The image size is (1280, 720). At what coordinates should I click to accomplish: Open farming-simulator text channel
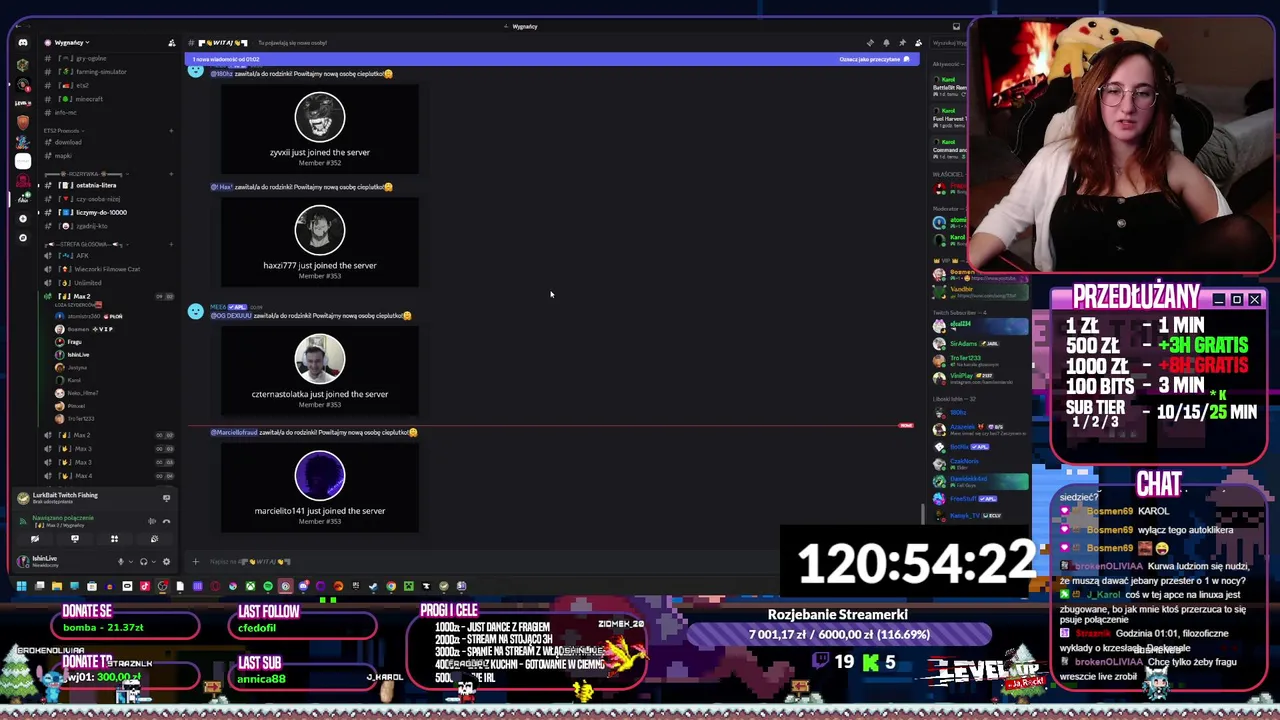pos(100,72)
